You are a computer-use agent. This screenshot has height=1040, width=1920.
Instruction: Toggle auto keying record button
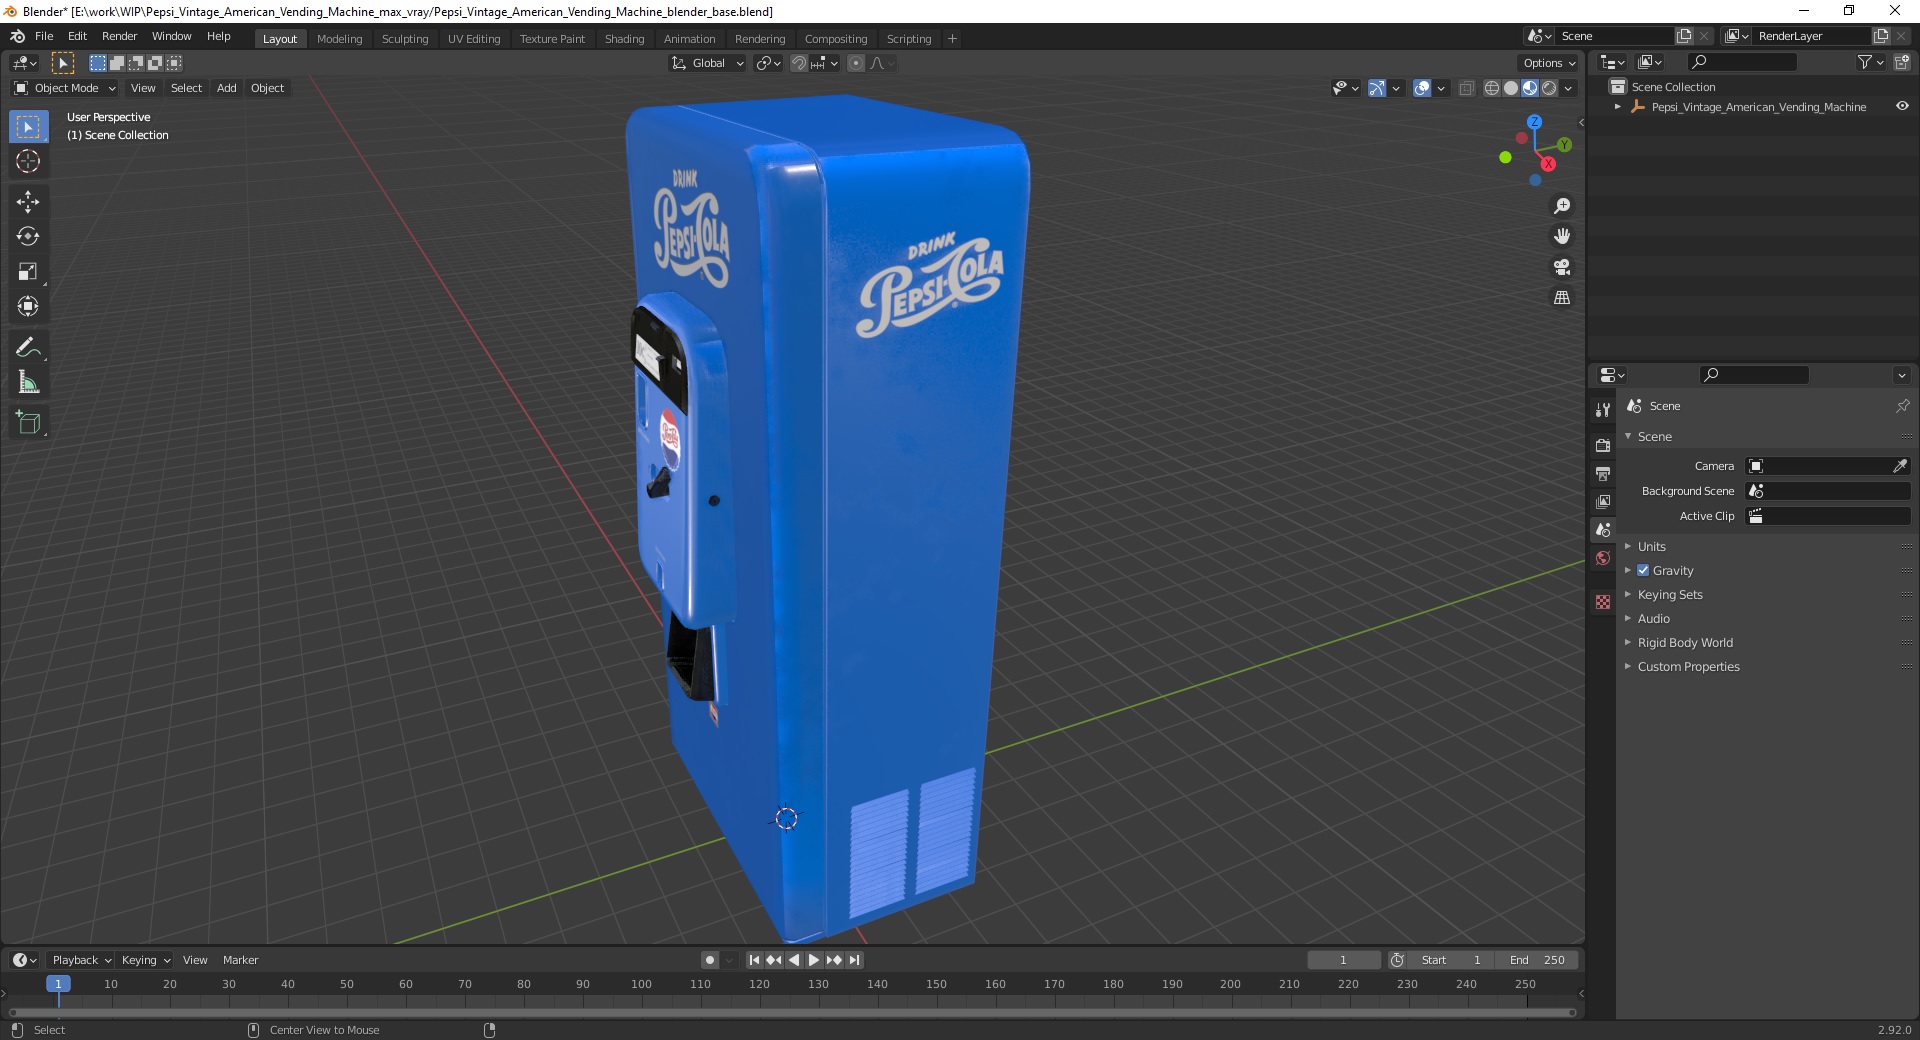pyautogui.click(x=710, y=960)
